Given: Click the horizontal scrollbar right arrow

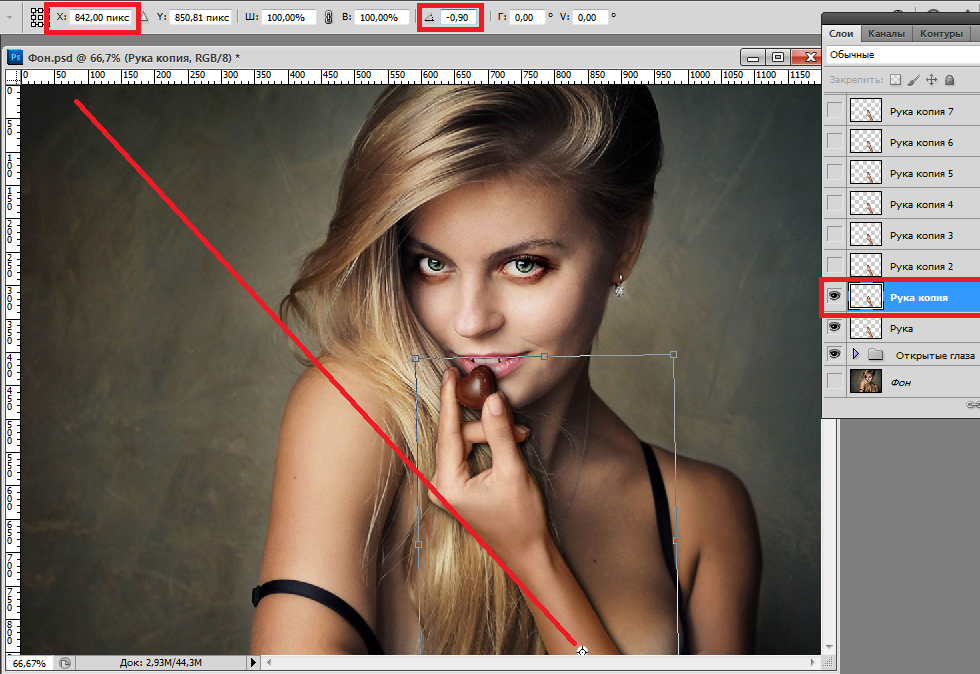Looking at the screenshot, I should coord(812,662).
